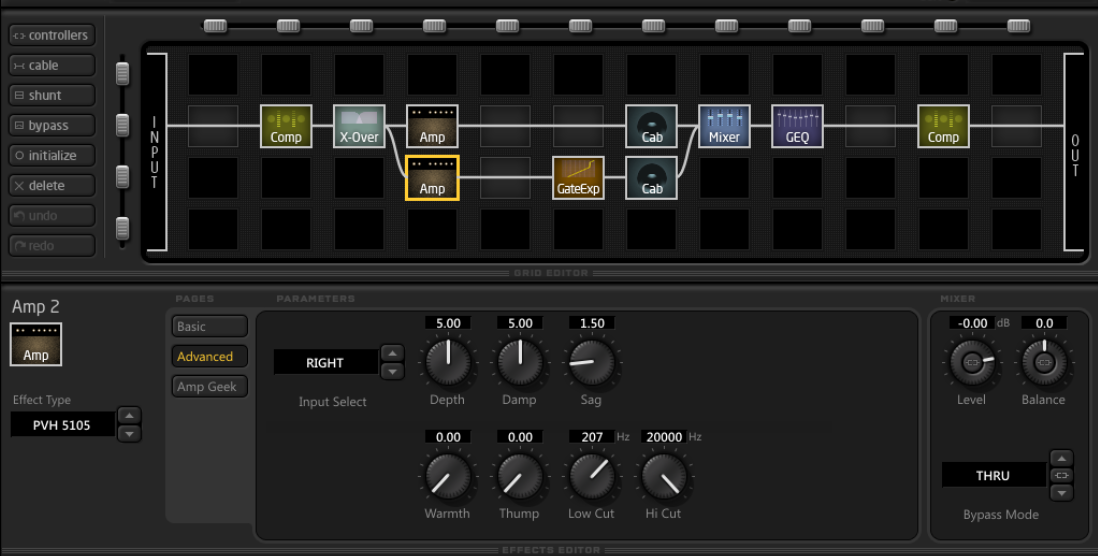
Task: Click the Sag value field 1.50
Action: tap(592, 324)
